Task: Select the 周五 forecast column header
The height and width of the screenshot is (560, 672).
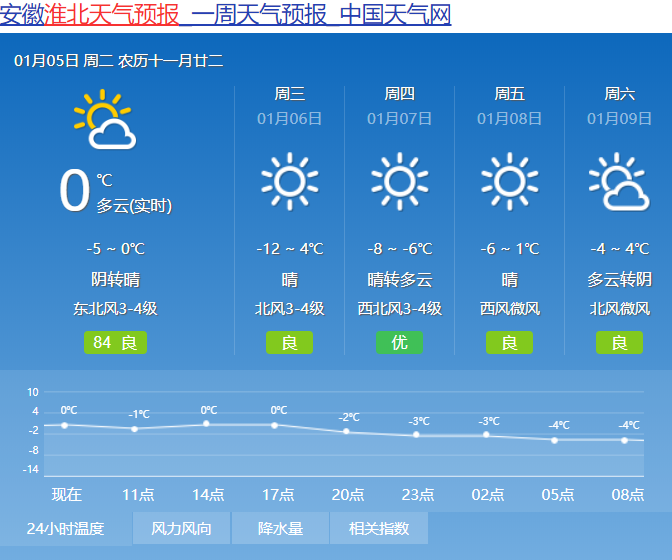Action: pyautogui.click(x=509, y=94)
